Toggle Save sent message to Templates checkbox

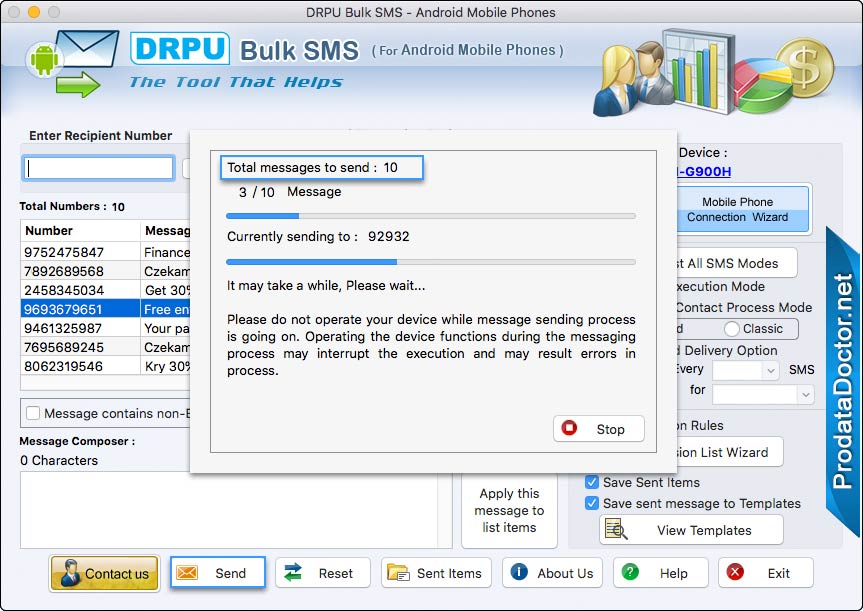[592, 503]
